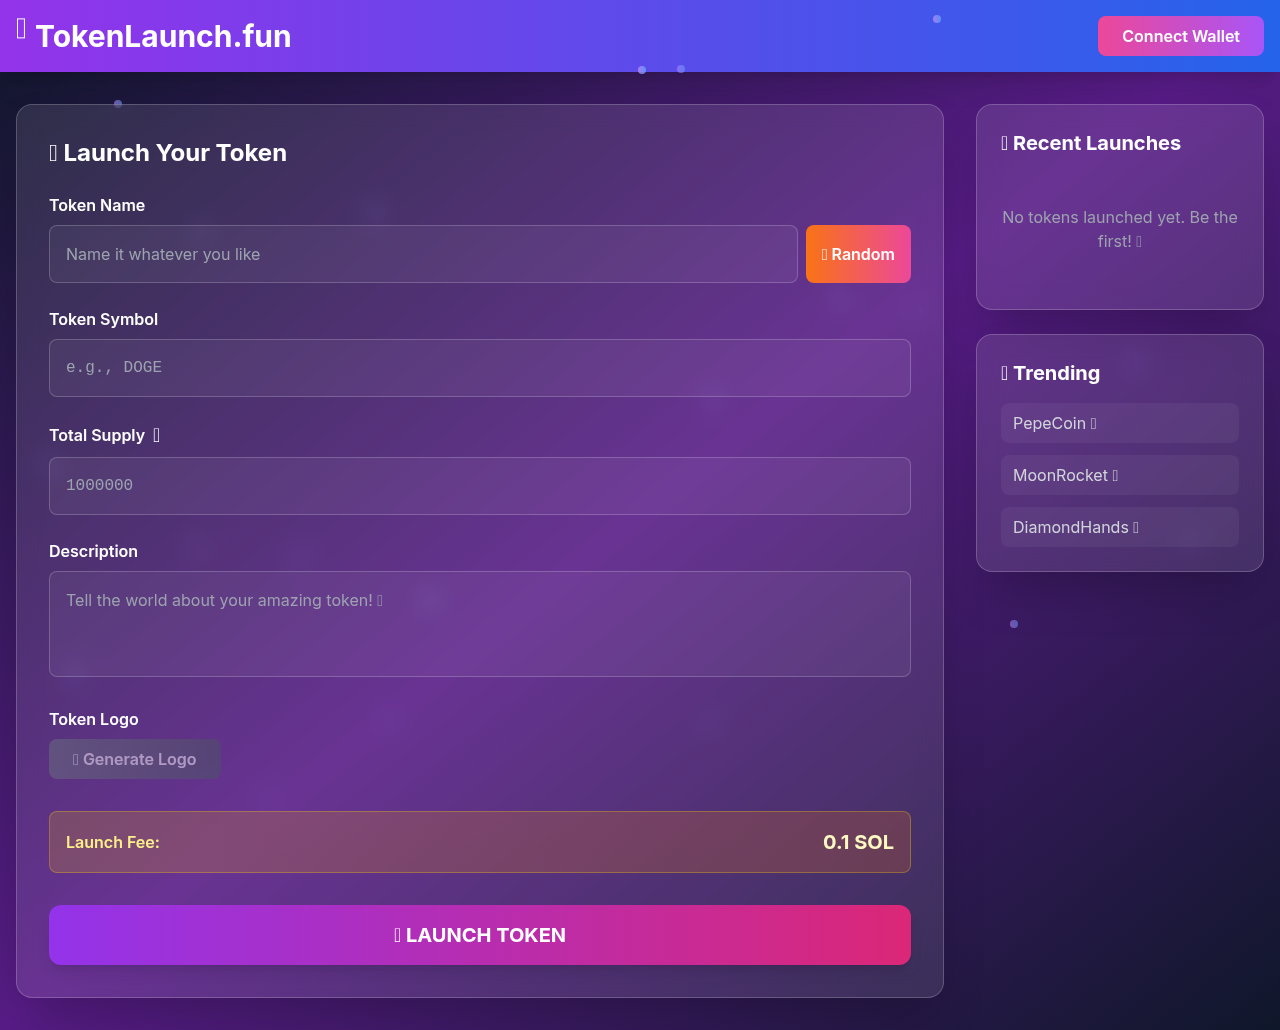
Task: Click the icon beside Recent Launches heading
Action: pos(1004,142)
